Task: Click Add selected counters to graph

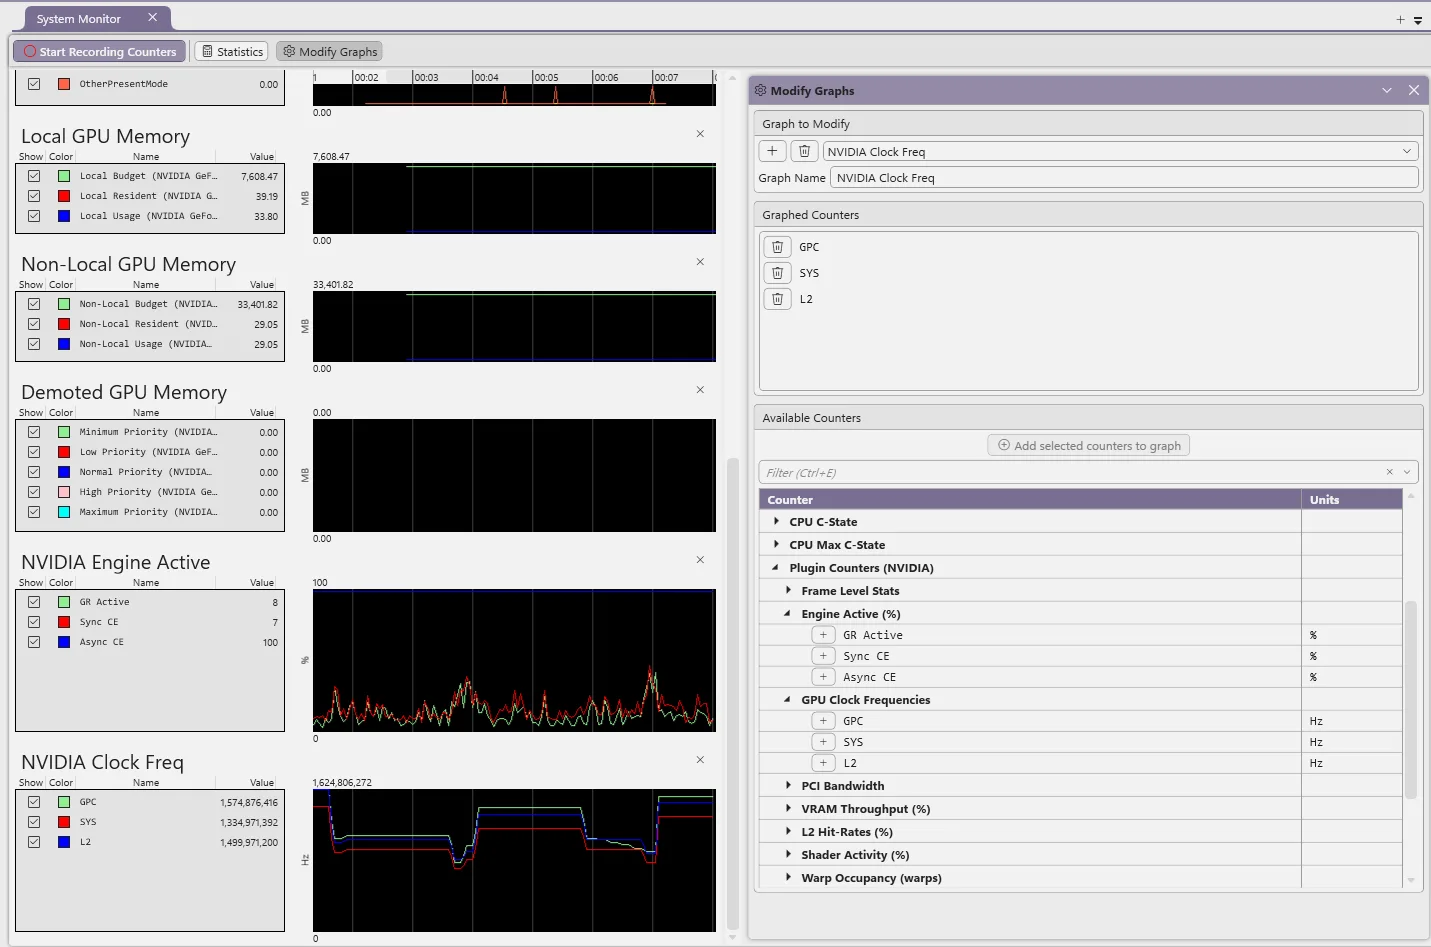Action: pyautogui.click(x=1088, y=446)
